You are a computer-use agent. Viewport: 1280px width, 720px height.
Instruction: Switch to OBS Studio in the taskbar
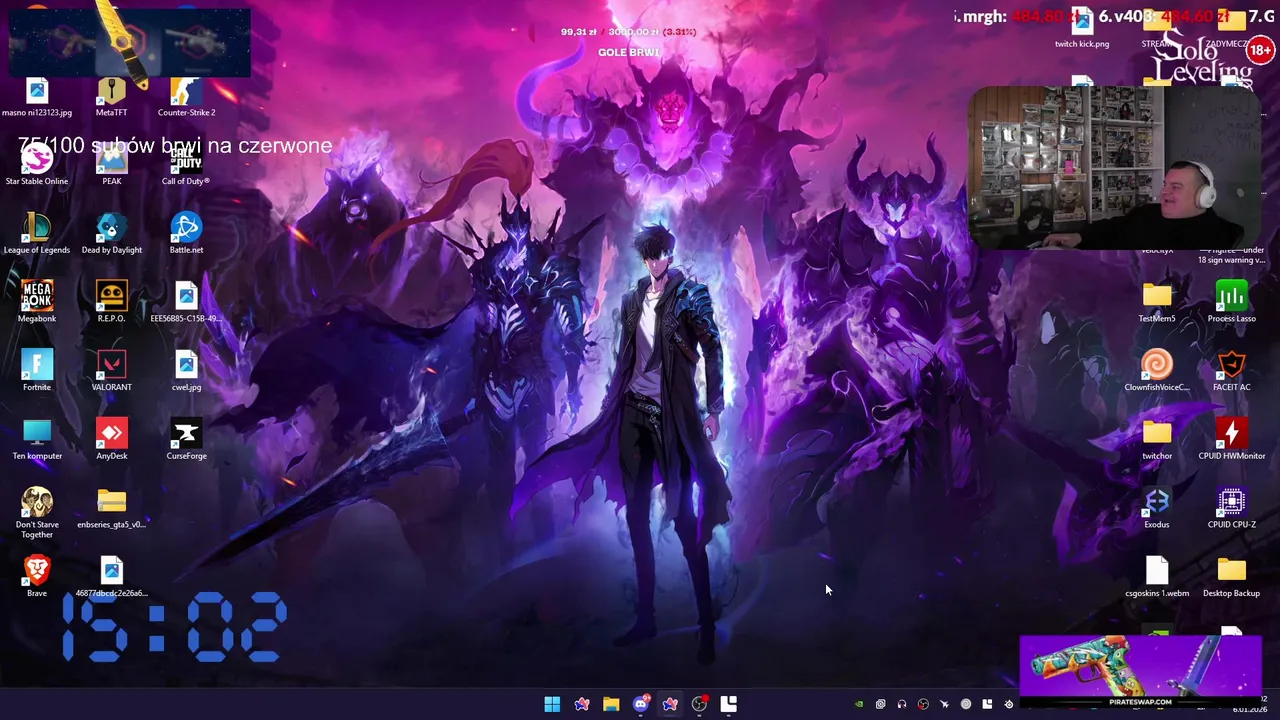click(x=699, y=704)
